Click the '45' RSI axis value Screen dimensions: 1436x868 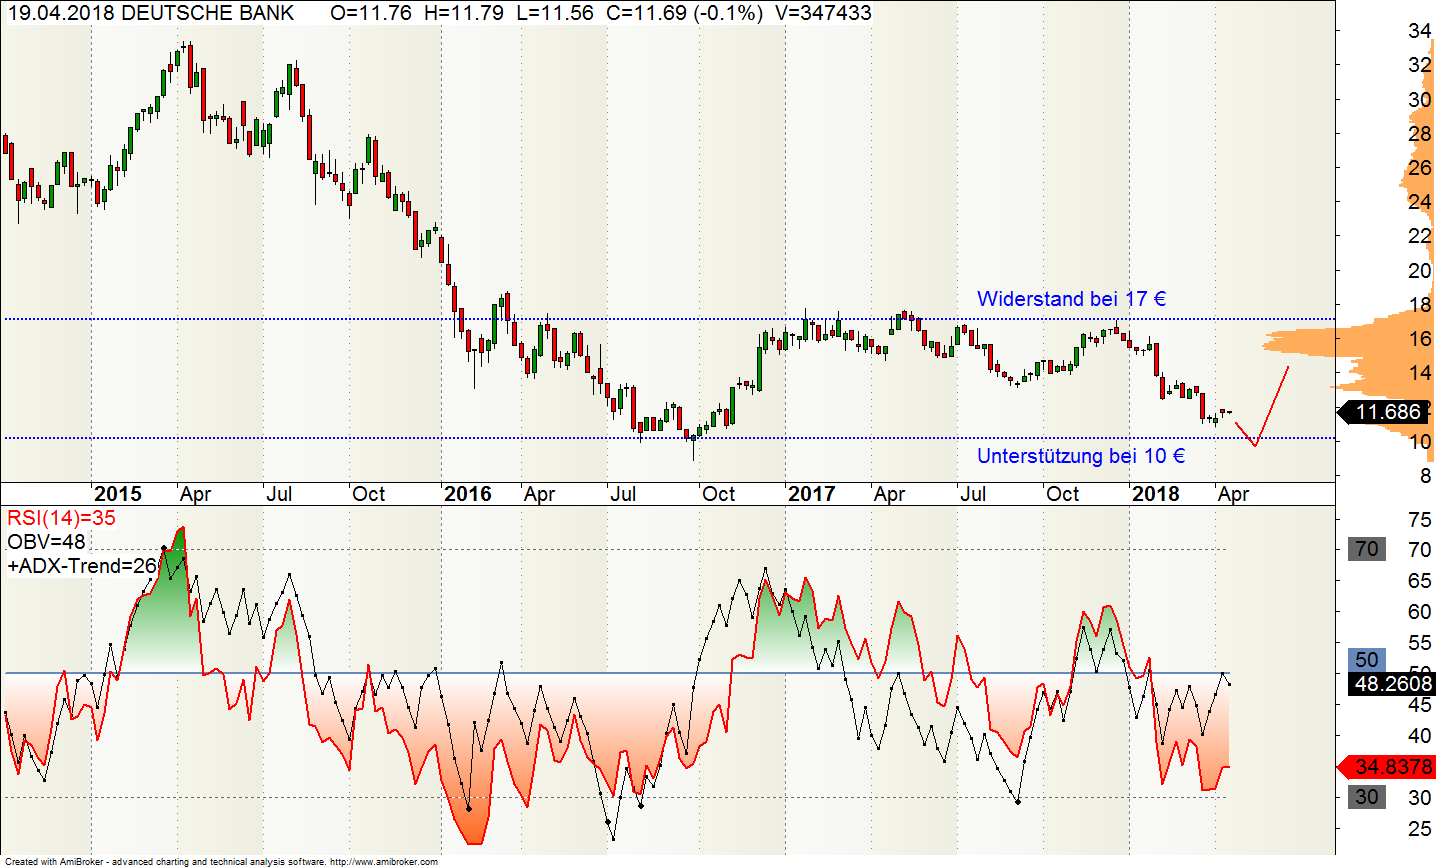pyautogui.click(x=1419, y=705)
